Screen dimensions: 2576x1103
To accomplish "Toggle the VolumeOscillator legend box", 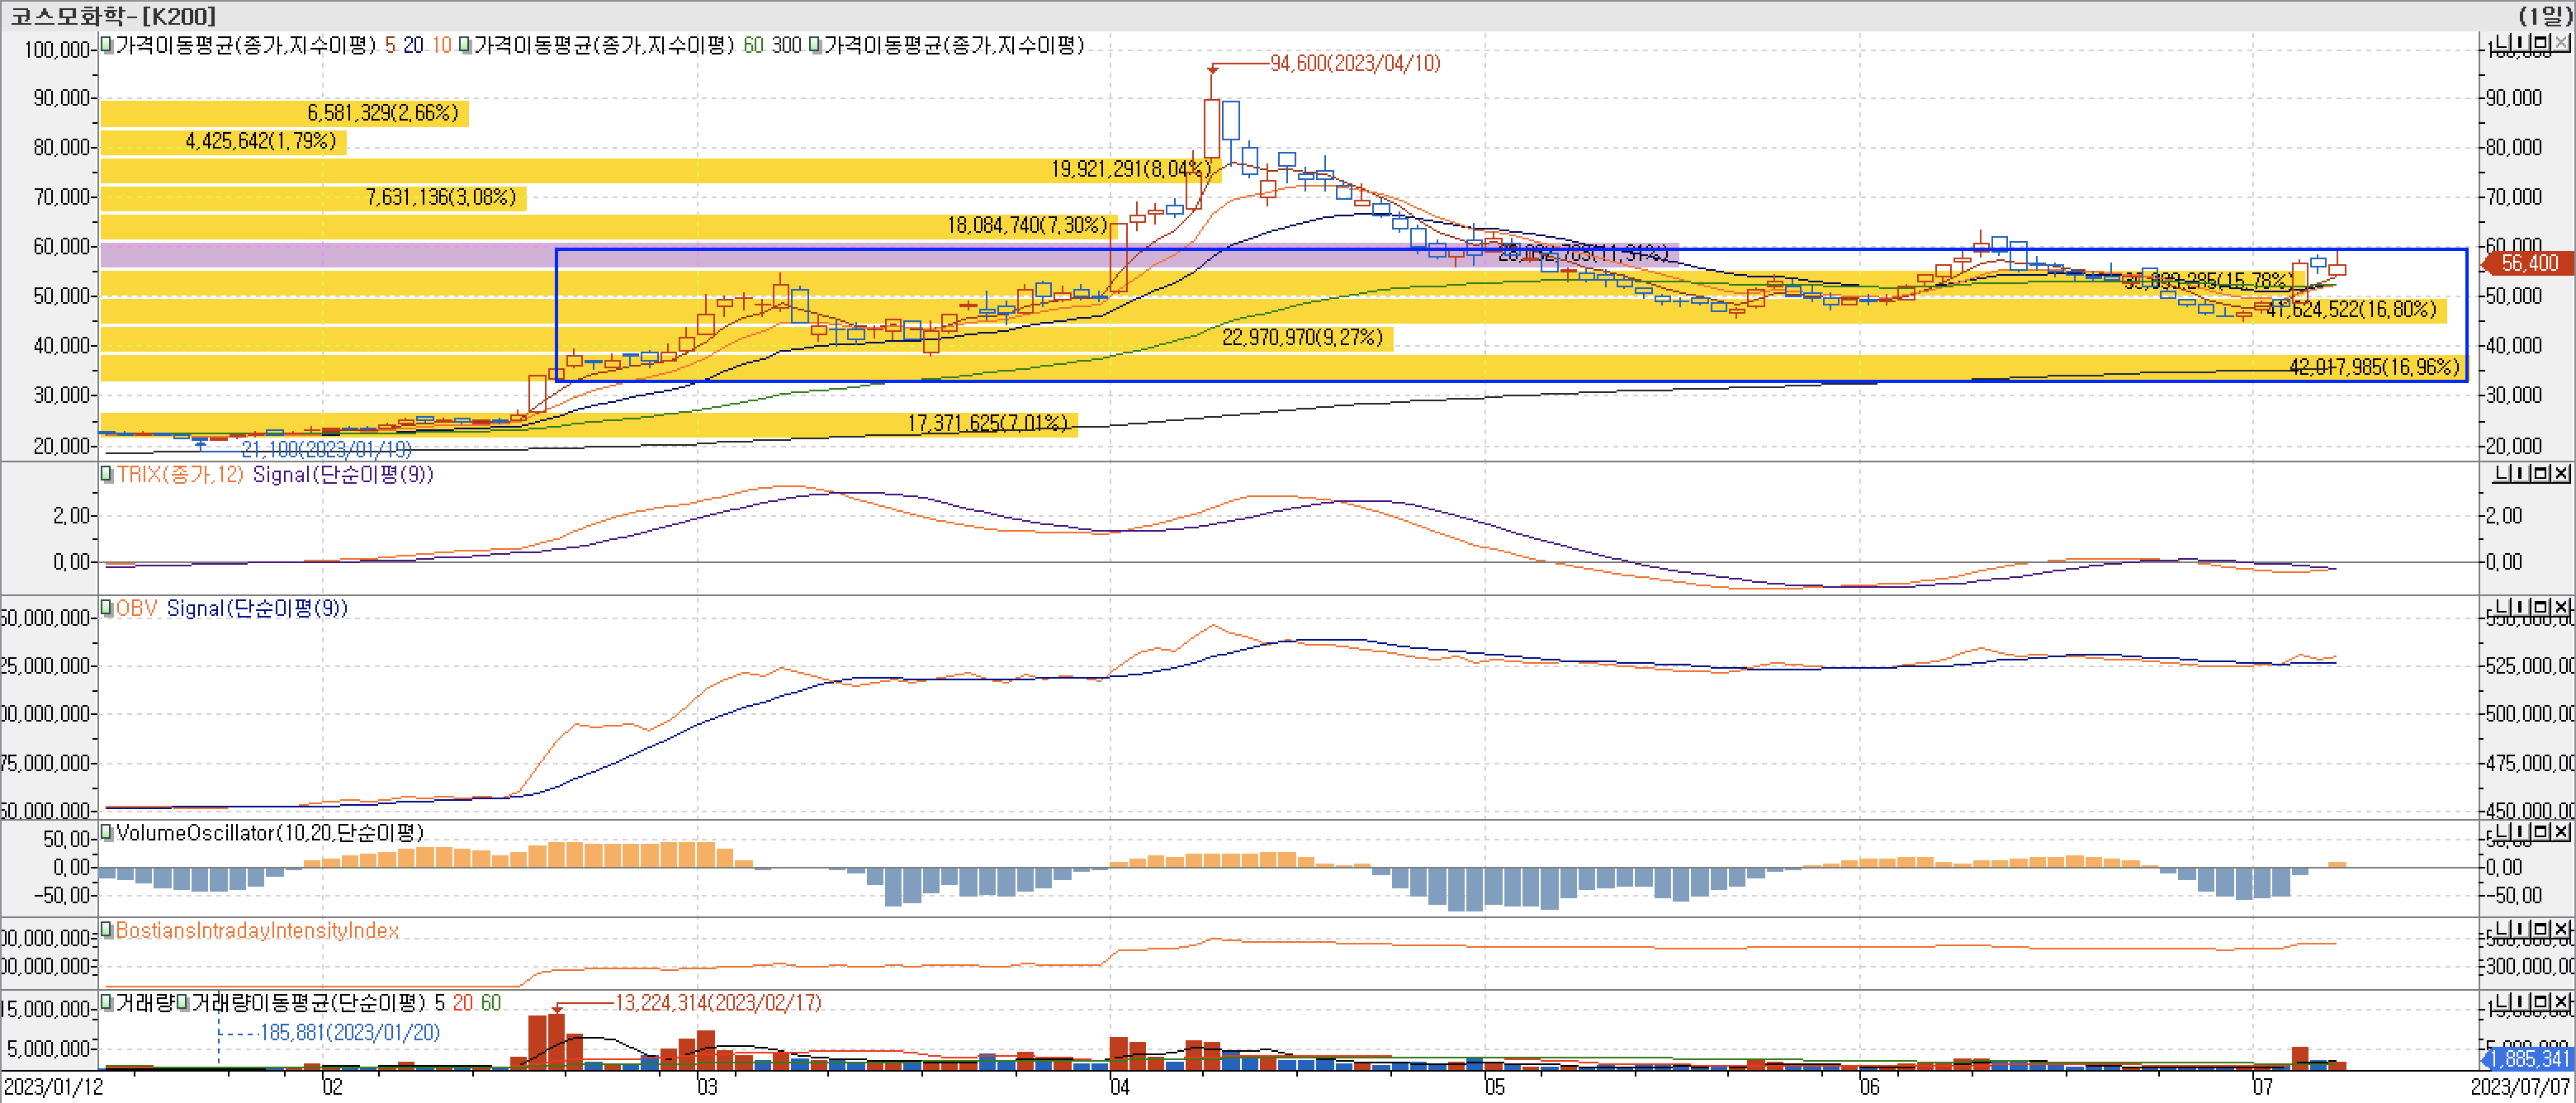I will (107, 832).
